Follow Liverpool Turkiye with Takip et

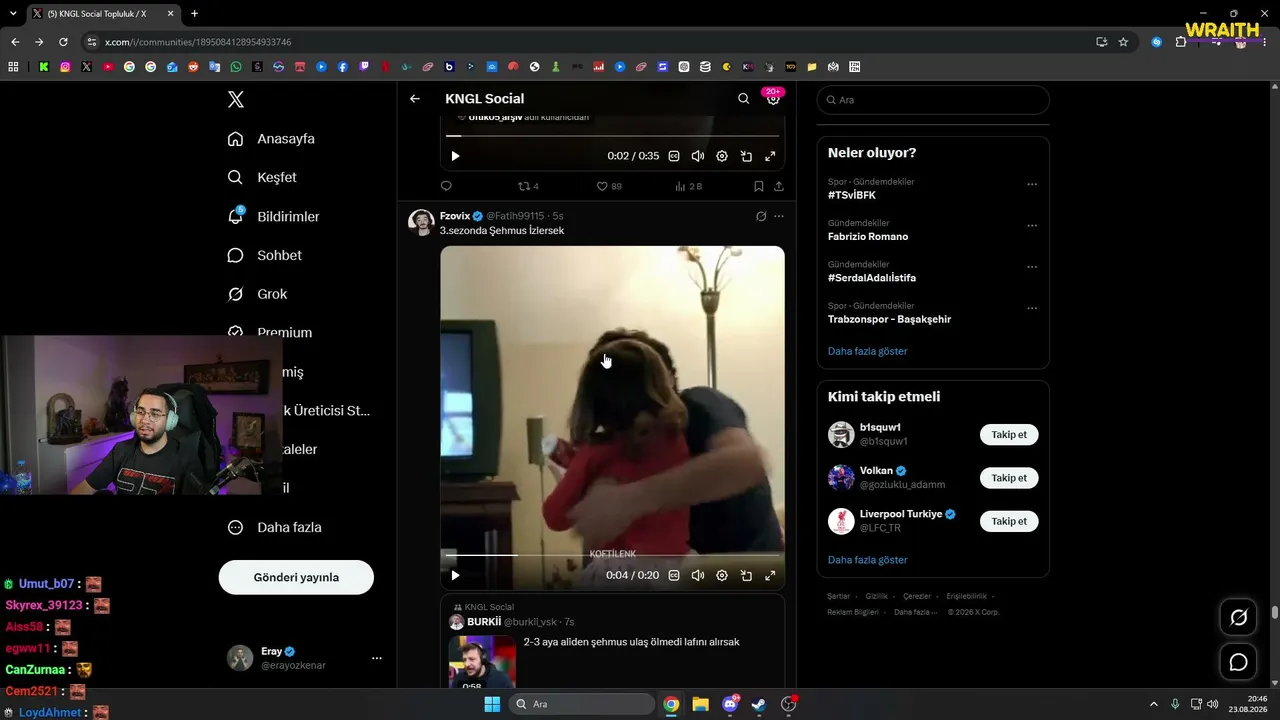coord(1009,521)
